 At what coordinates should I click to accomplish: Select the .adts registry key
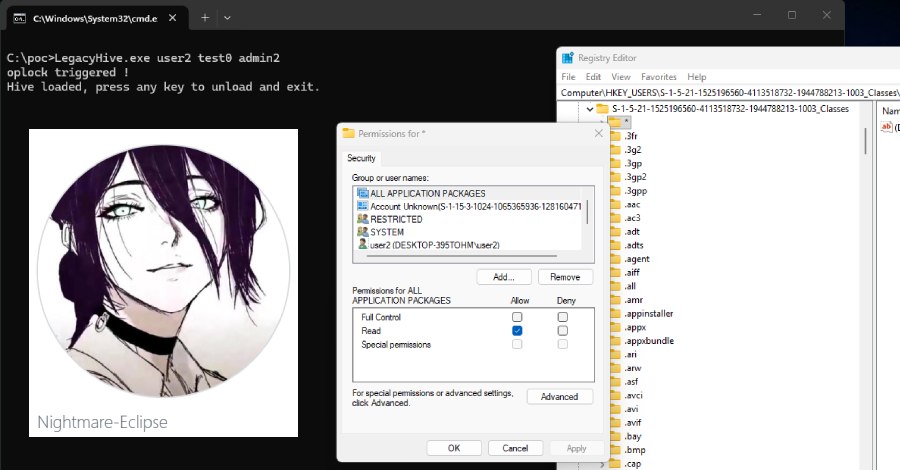click(634, 245)
